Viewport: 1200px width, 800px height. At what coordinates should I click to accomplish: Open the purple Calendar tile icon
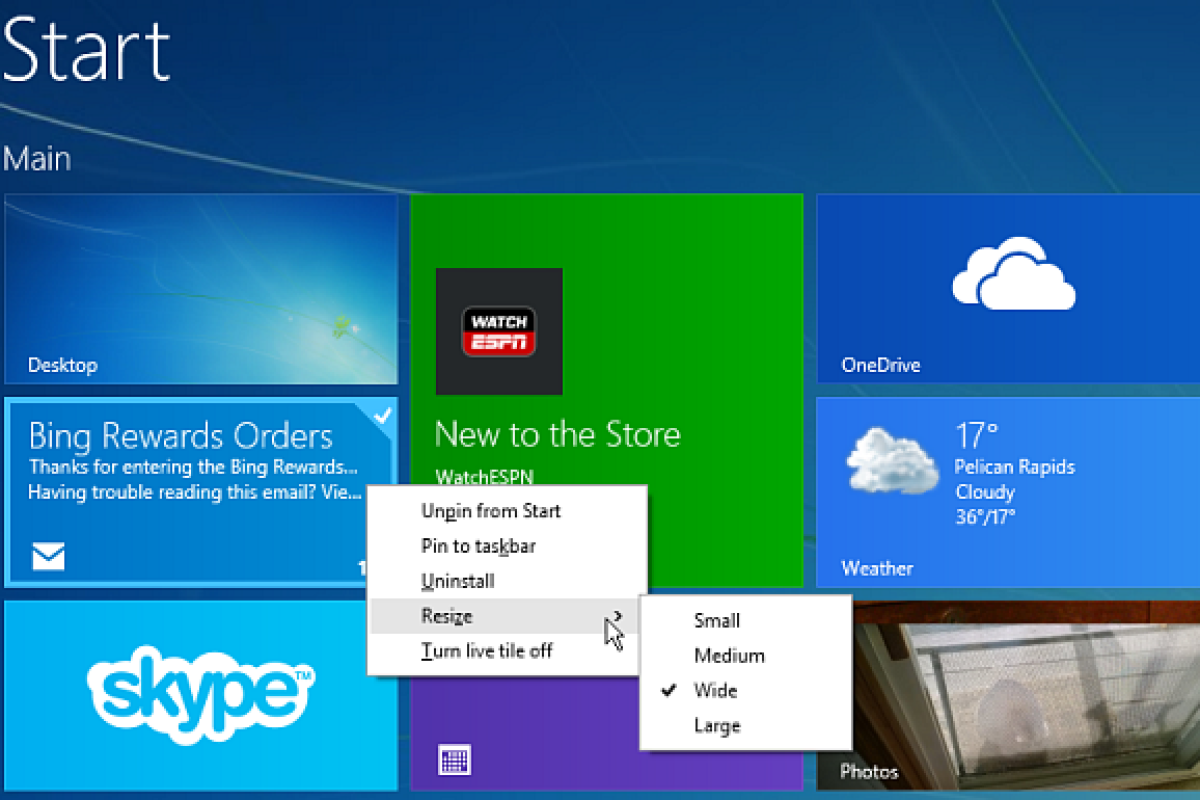coord(454,760)
